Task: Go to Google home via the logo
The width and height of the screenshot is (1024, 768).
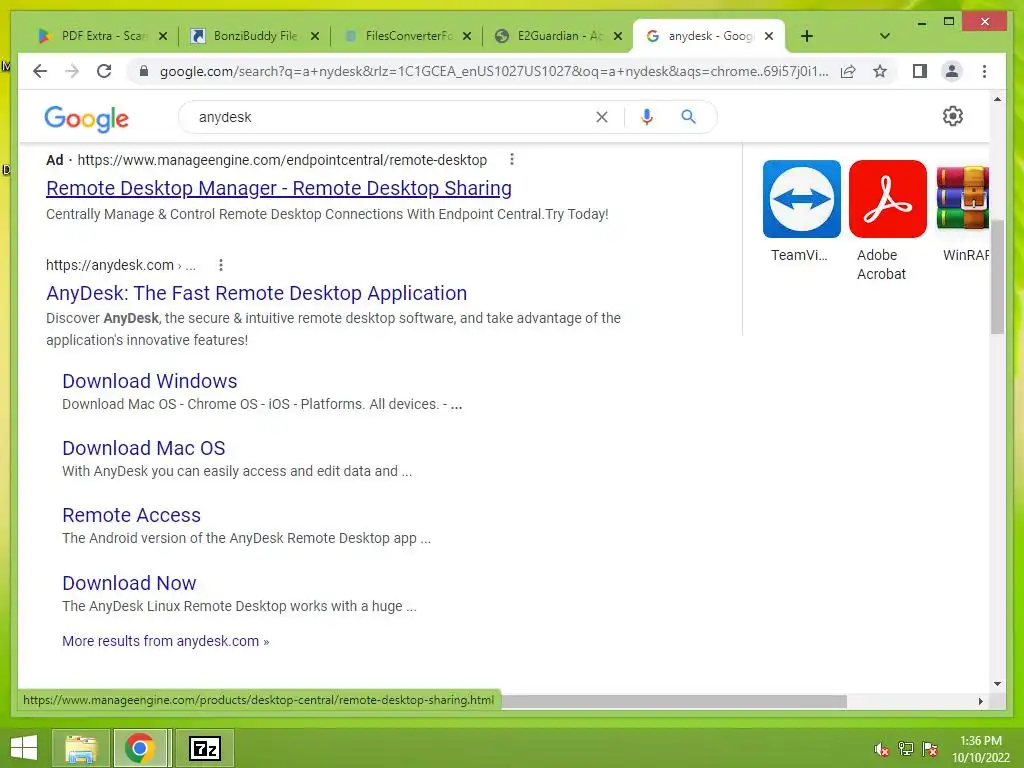Action: click(x=86, y=118)
